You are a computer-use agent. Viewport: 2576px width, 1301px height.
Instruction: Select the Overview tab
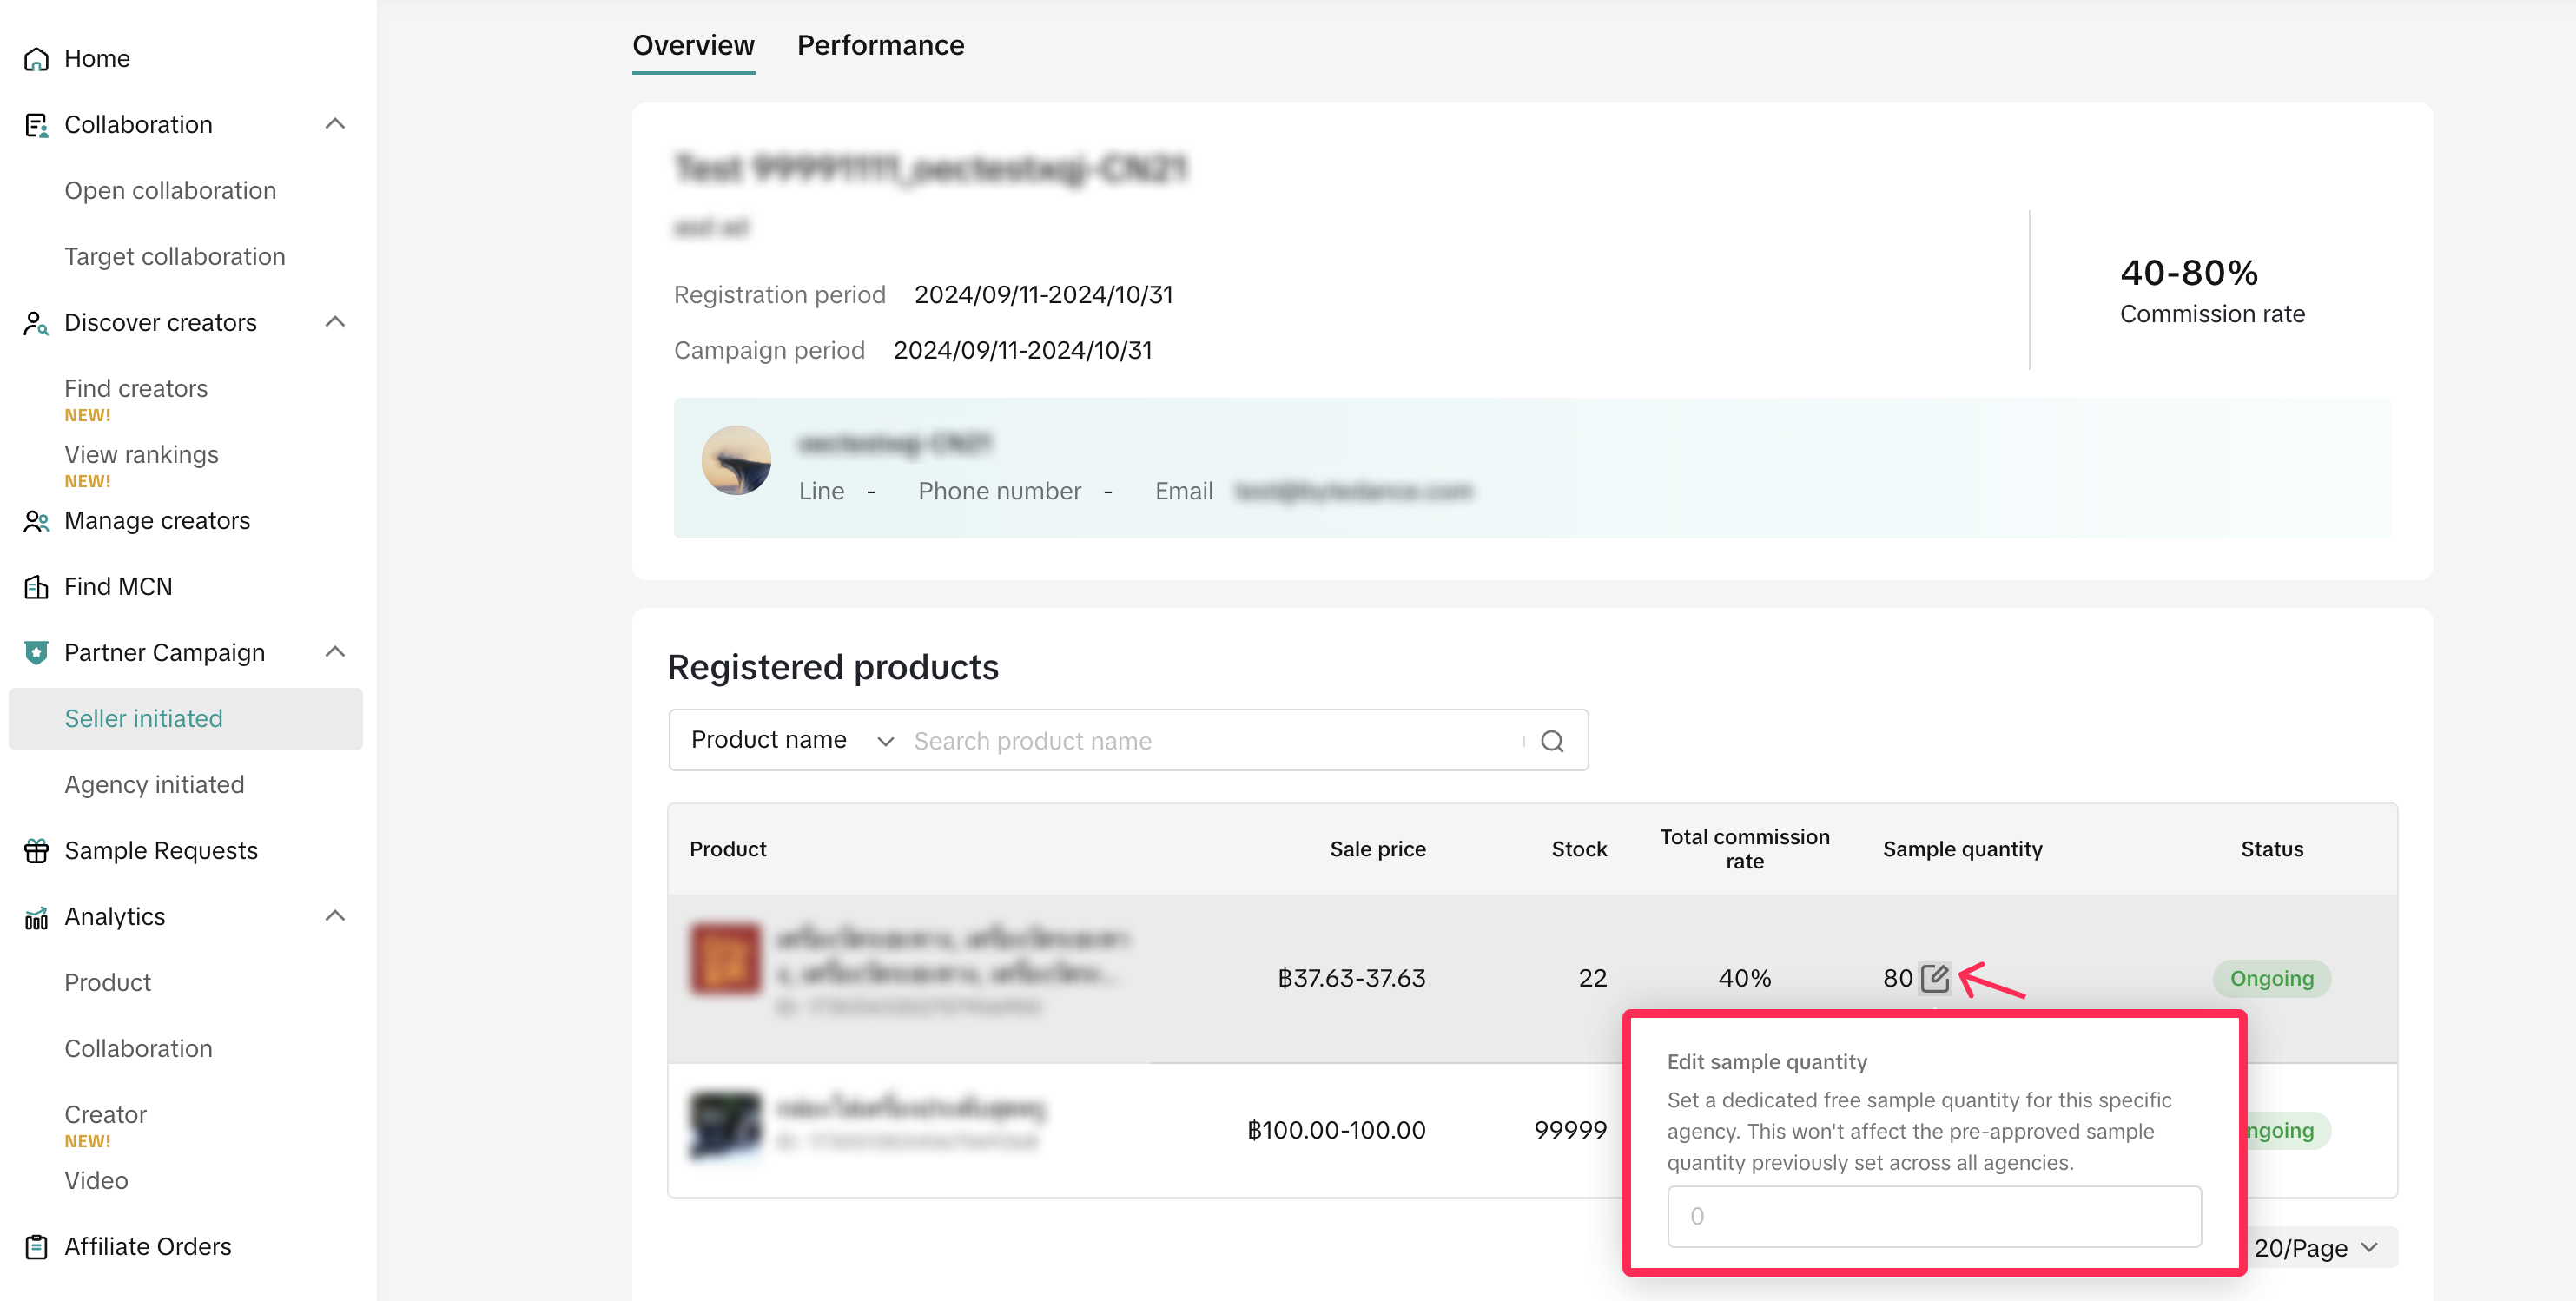[693, 45]
